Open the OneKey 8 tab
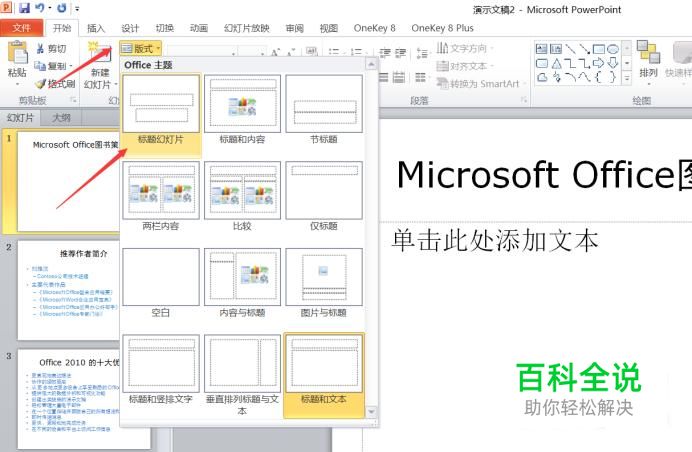Image resolution: width=692 pixels, height=452 pixels. (x=374, y=28)
